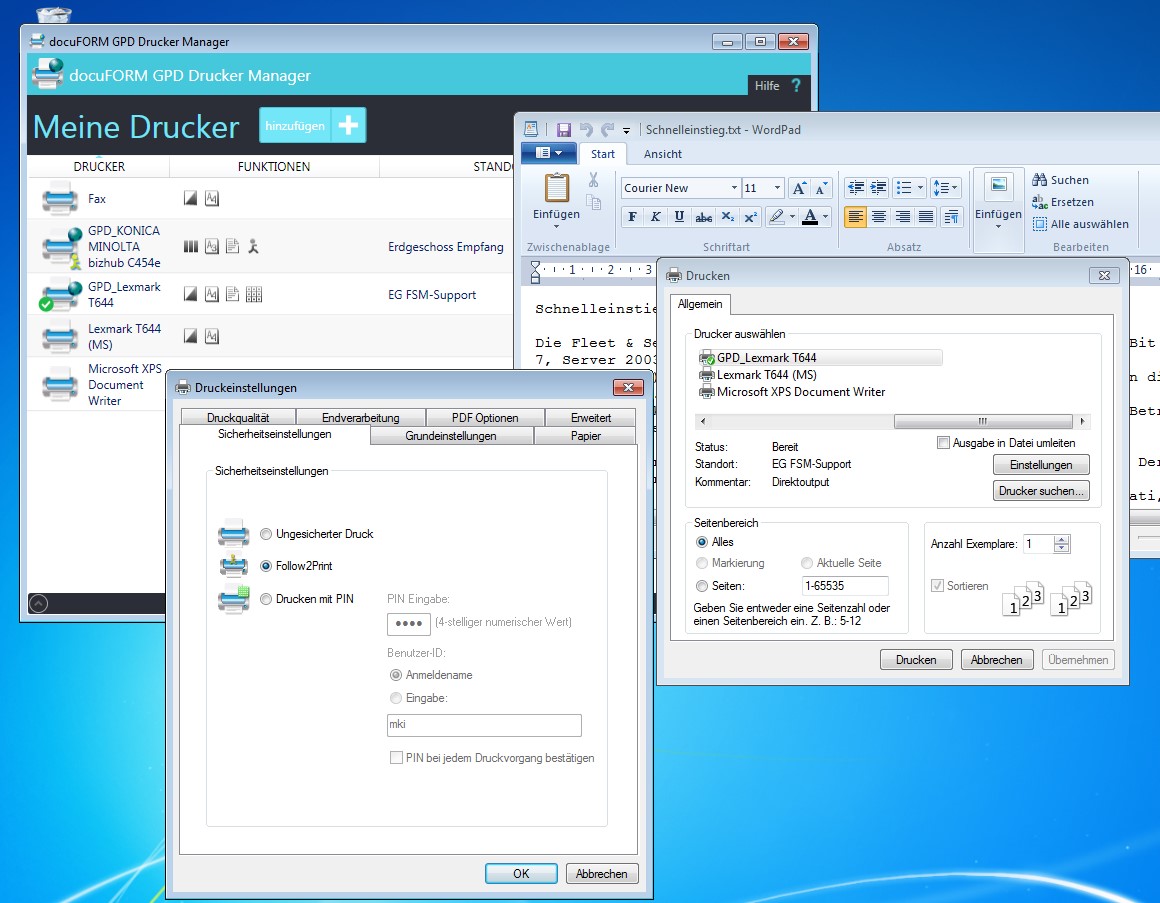Open the Ansicht ribbon tab

[x=662, y=154]
